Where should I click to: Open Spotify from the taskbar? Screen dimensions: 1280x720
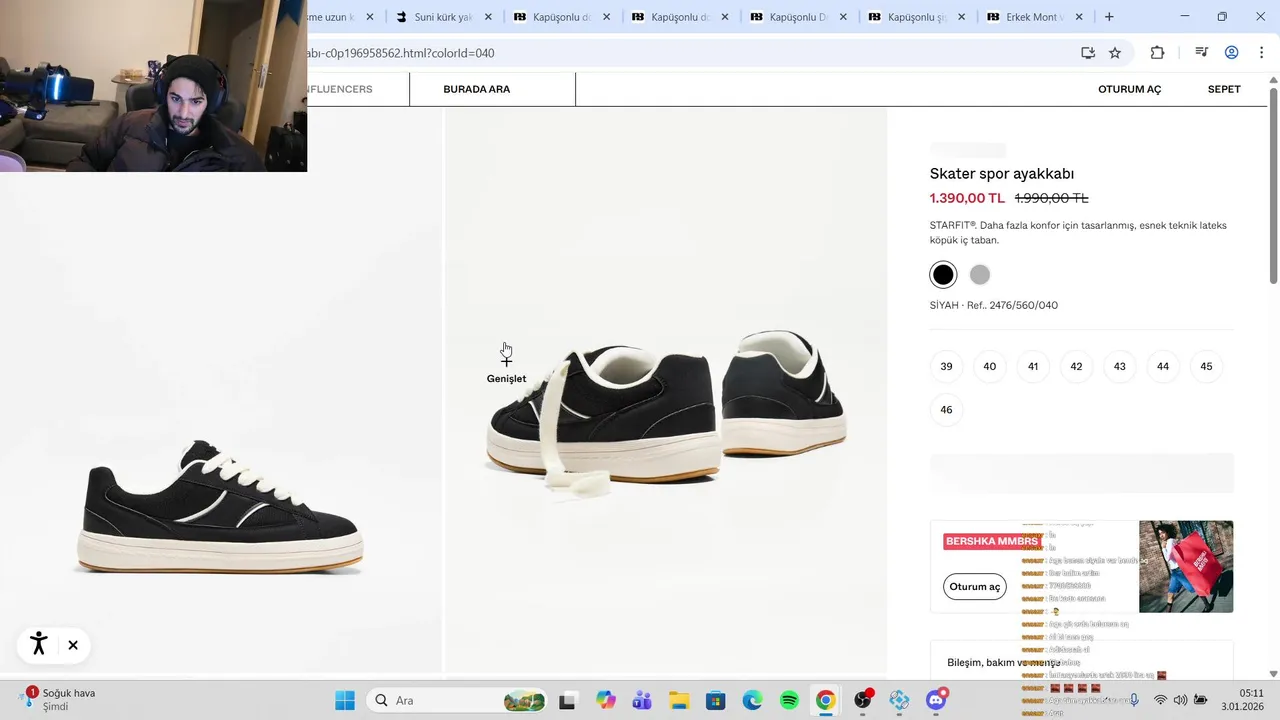(x=789, y=700)
